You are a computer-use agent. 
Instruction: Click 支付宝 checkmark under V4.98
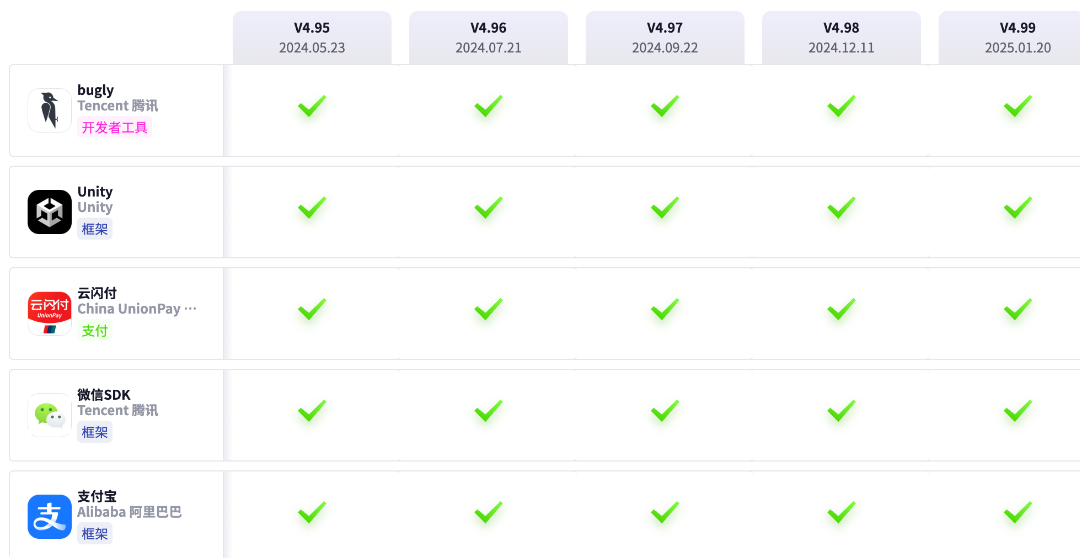[x=841, y=513]
